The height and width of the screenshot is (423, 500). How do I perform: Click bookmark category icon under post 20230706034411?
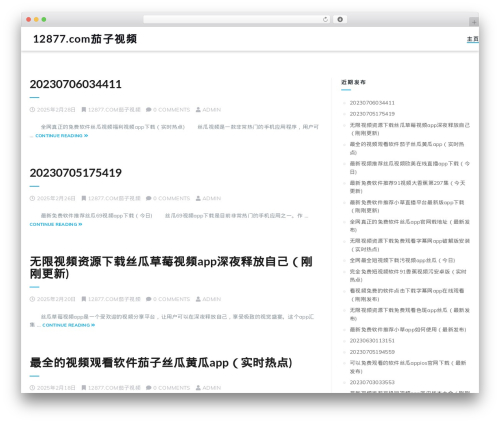[84, 110]
